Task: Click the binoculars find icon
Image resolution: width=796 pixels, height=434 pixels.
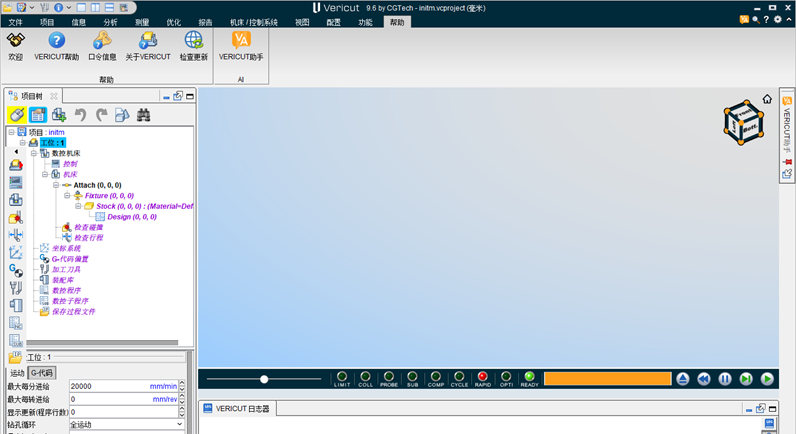Action: [144, 115]
